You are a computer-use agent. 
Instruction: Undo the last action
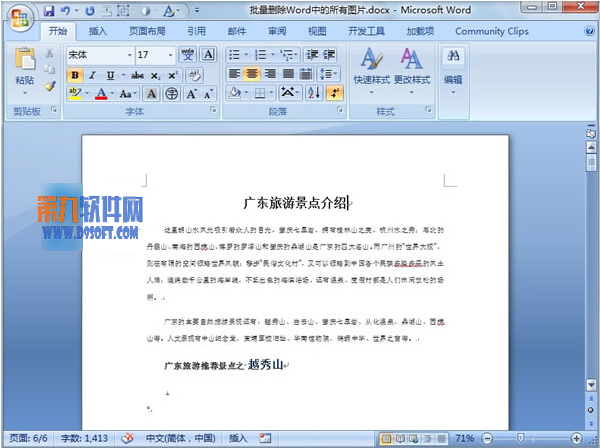tap(65, 11)
